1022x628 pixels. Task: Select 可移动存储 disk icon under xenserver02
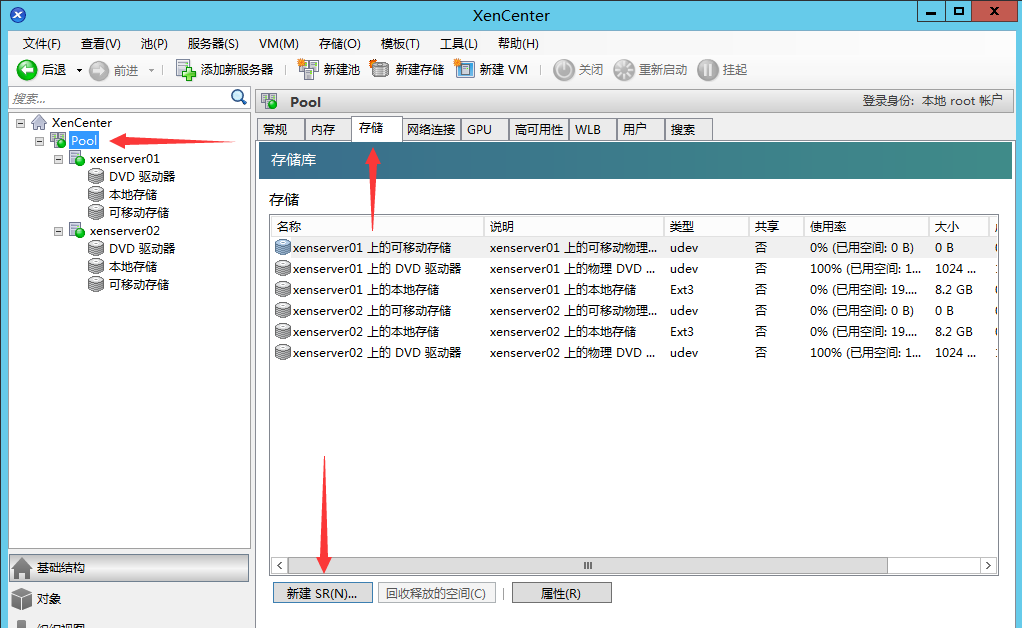(96, 284)
